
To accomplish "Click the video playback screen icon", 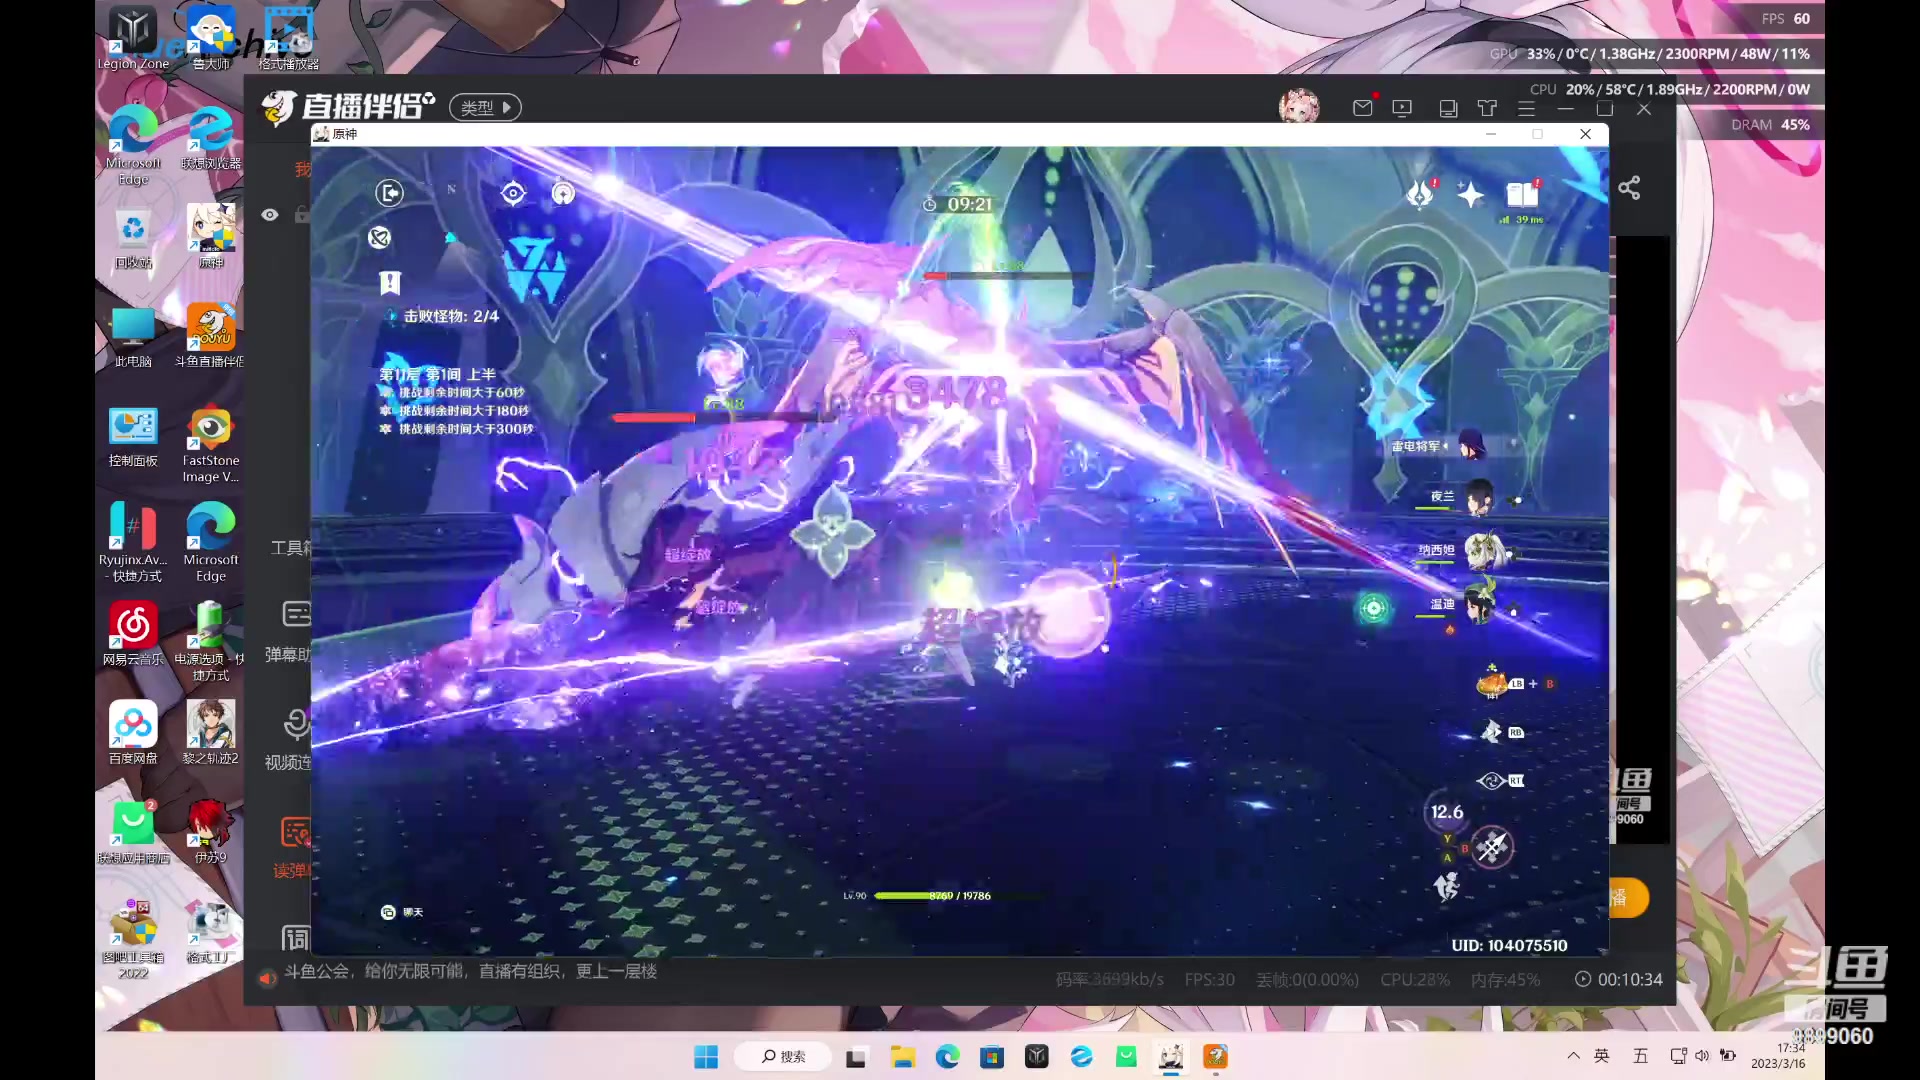I will click(x=1402, y=108).
